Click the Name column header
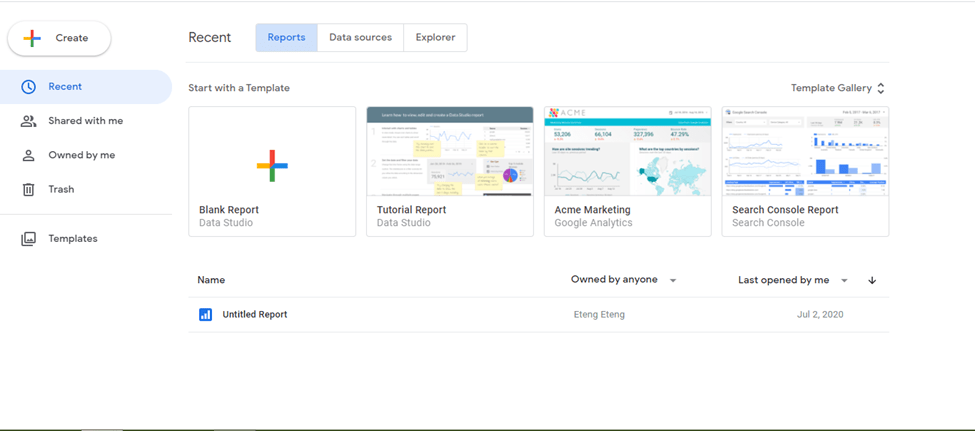 211,280
